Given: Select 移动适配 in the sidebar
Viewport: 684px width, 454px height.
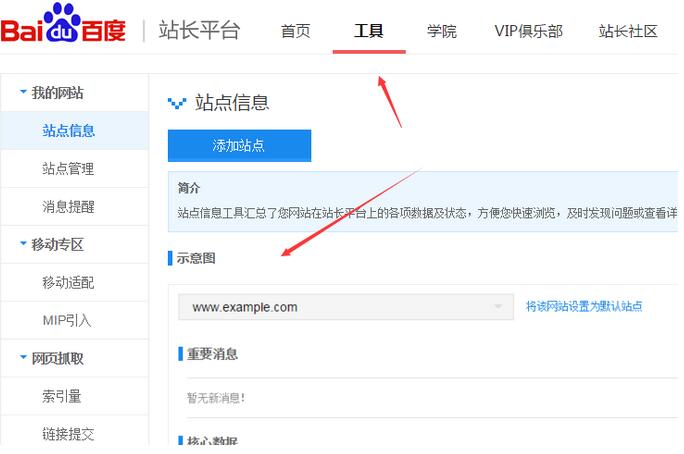Looking at the screenshot, I should [69, 283].
